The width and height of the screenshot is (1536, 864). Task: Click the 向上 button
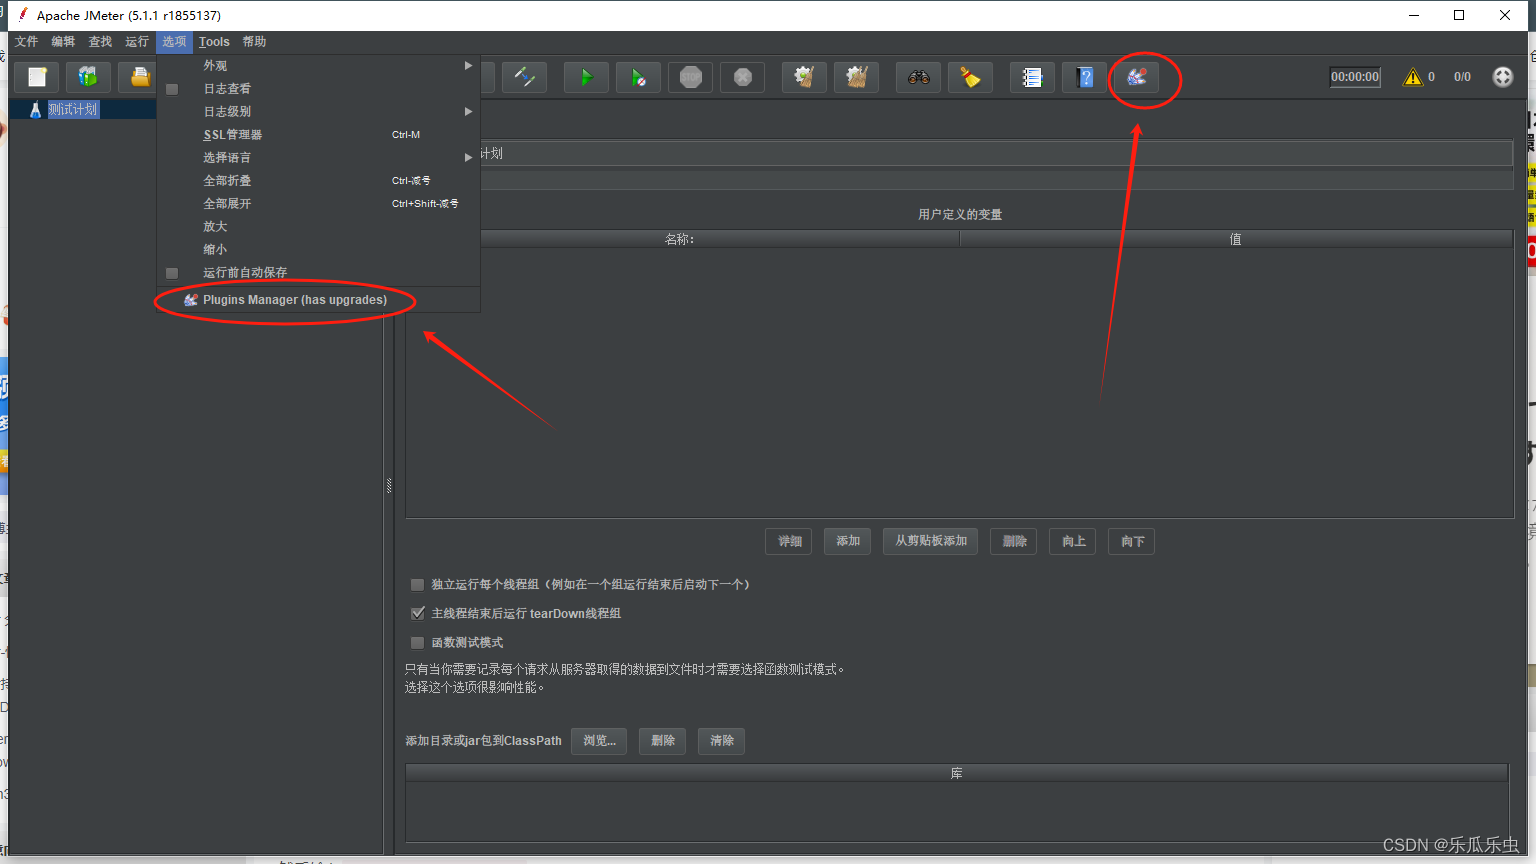coord(1074,541)
